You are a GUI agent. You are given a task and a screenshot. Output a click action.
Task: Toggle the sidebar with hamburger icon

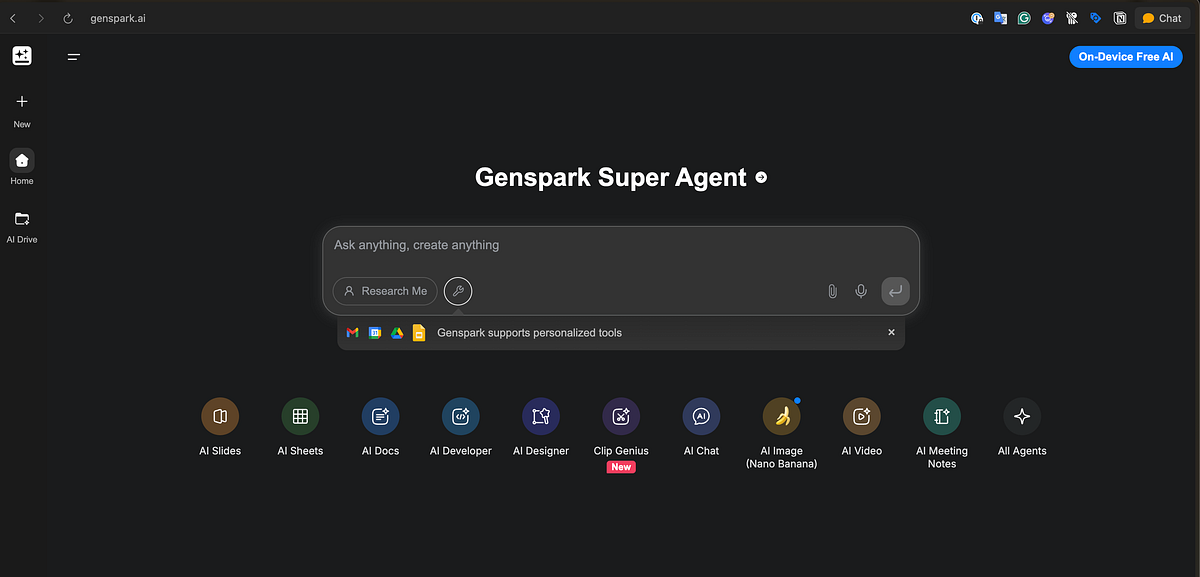(74, 57)
